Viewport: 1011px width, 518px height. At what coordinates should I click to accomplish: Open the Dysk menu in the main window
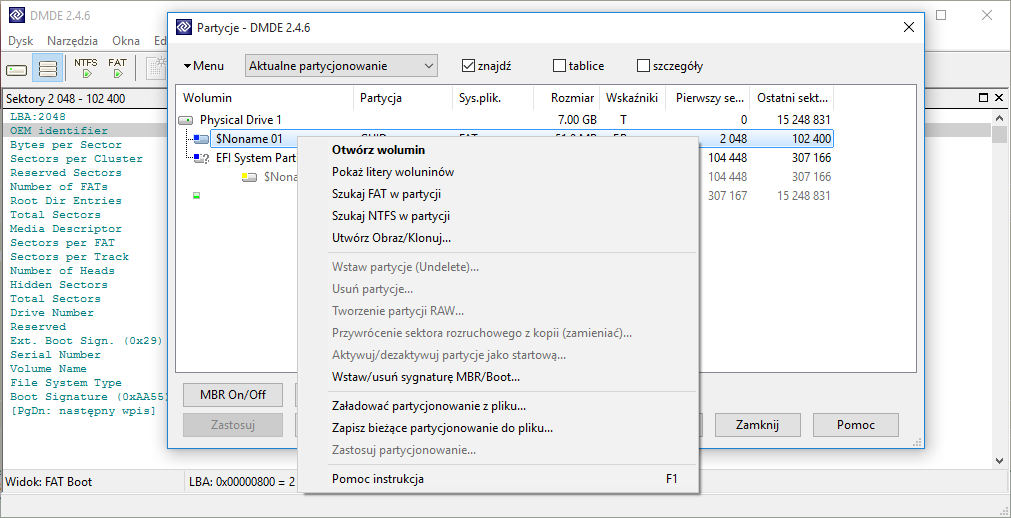pos(21,41)
